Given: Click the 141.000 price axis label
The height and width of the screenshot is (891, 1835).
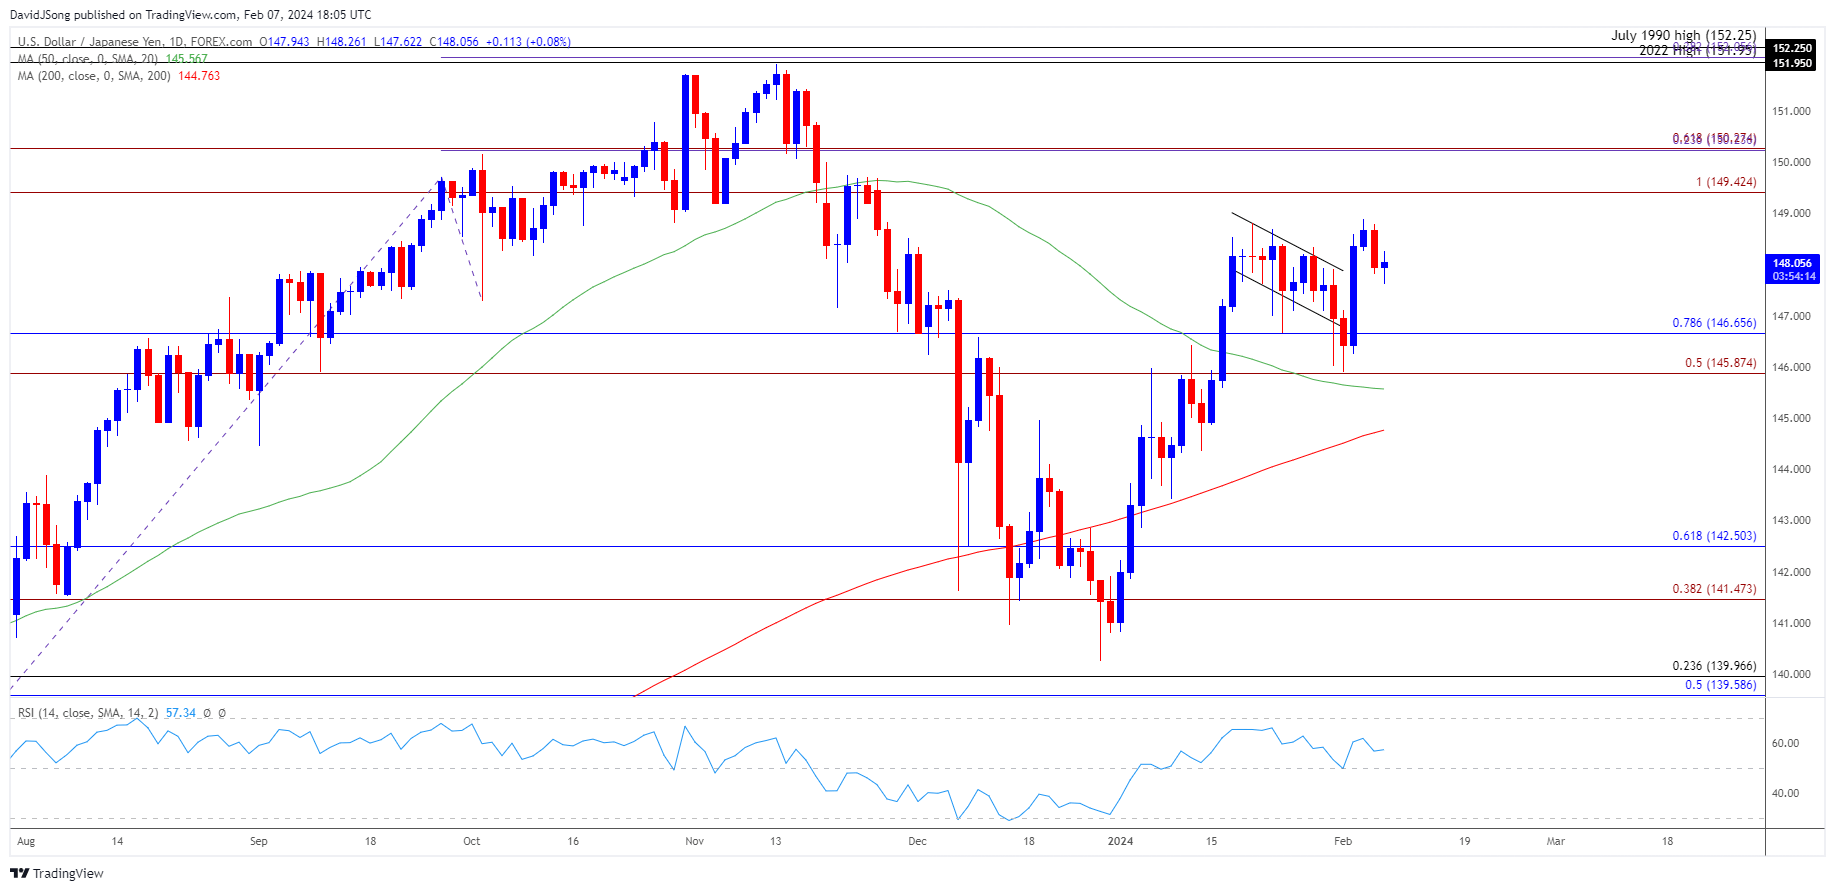Looking at the screenshot, I should click(x=1792, y=623).
